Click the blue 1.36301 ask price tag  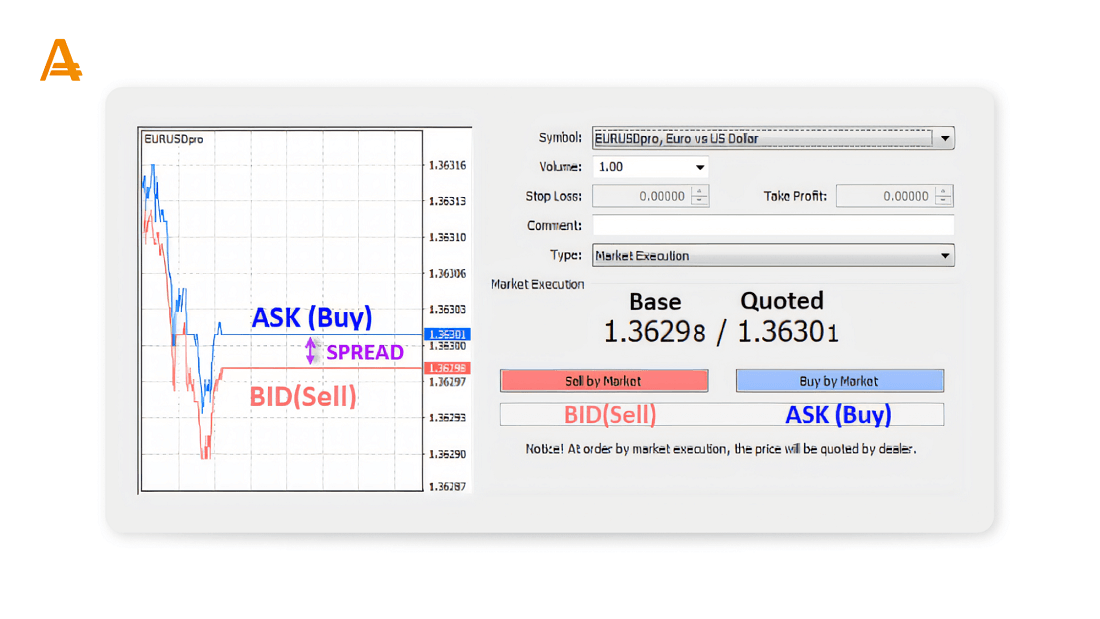pyautogui.click(x=445, y=334)
